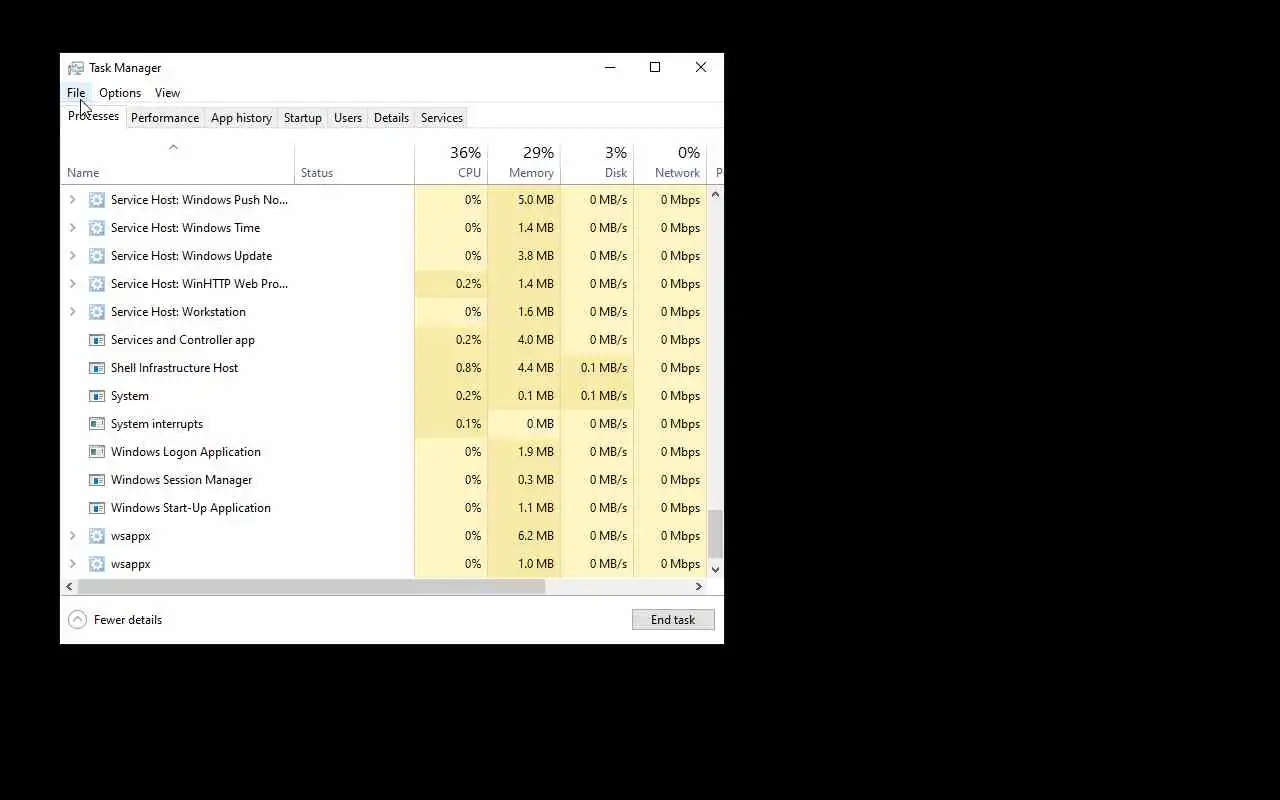
Task: Click the gear icon for Service Host: WinHTTP Web Pro...
Action: tap(97, 284)
